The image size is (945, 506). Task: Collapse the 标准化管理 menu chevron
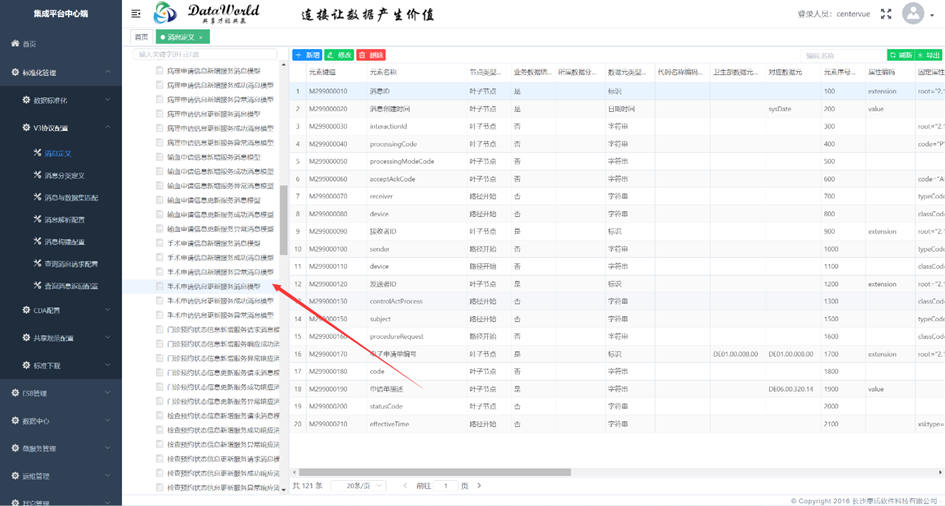[108, 72]
